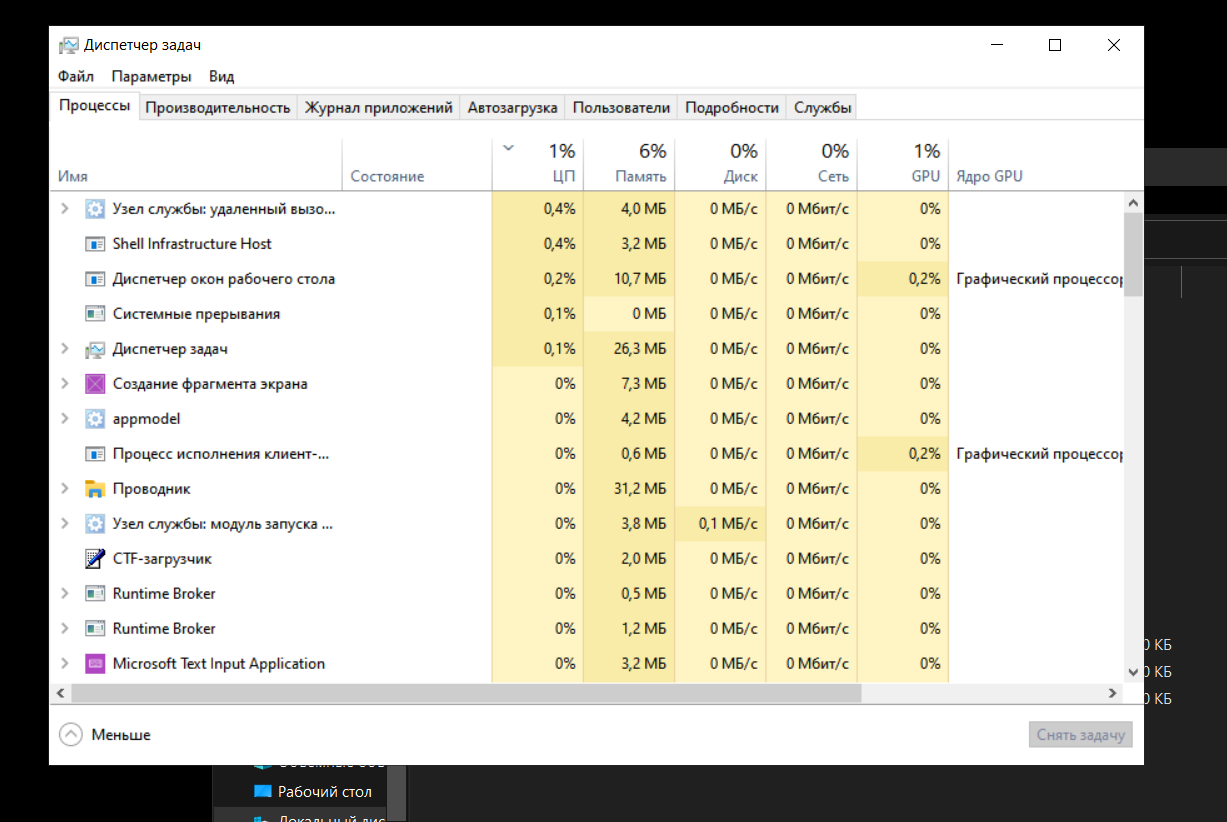Click the gear icon of Узел службы: удаленный вызов
1227x822 pixels.
[x=95, y=209]
